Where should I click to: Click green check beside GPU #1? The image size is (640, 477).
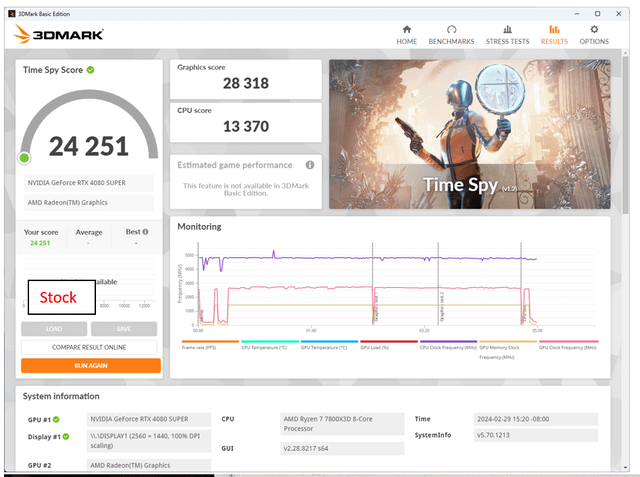tap(56, 419)
